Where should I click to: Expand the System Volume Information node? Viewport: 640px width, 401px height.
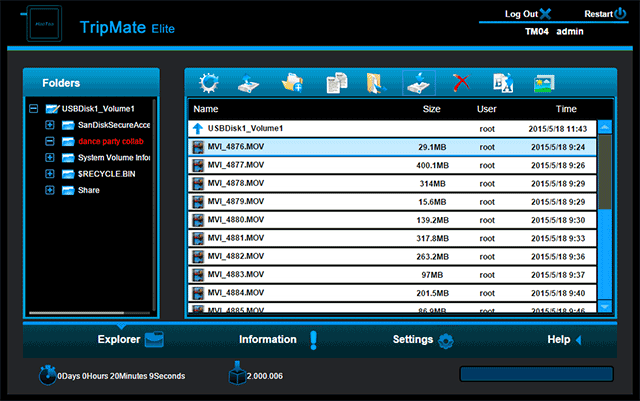(x=50, y=158)
